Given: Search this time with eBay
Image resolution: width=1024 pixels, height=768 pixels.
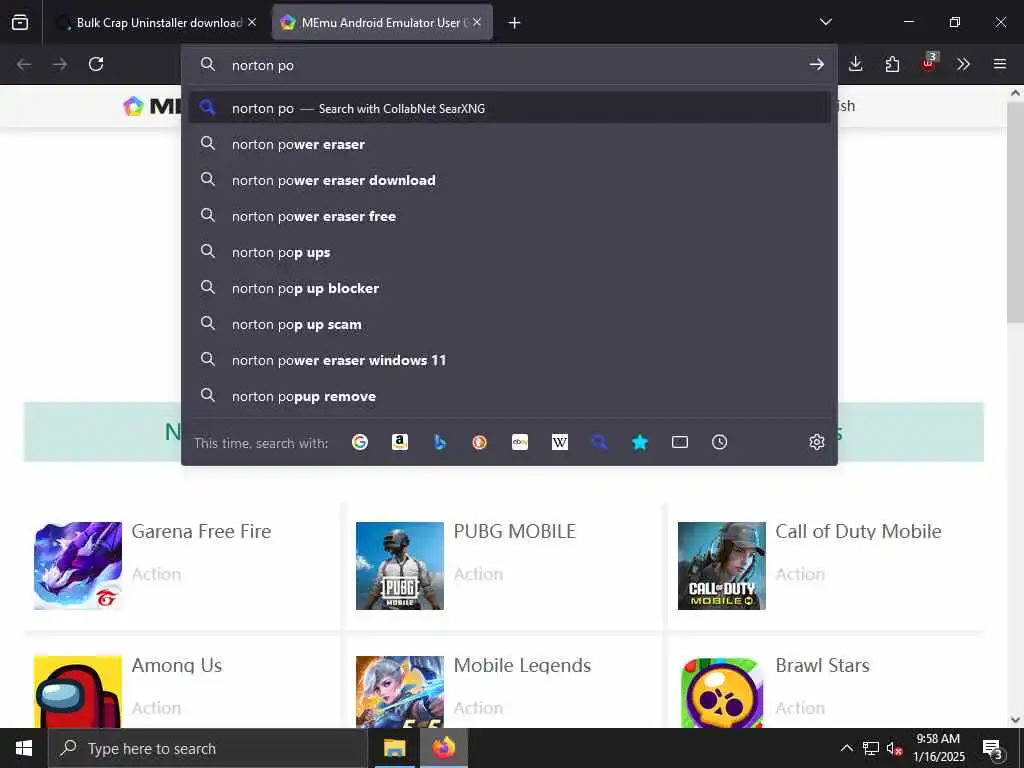Looking at the screenshot, I should pos(520,442).
